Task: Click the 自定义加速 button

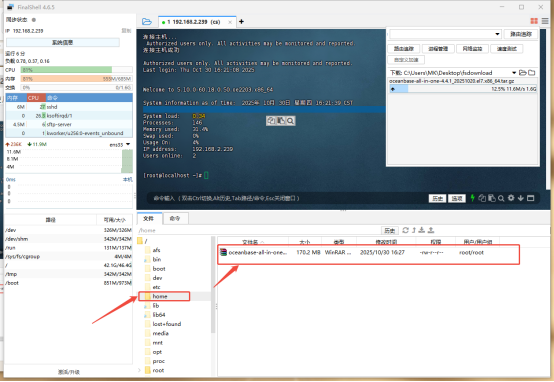Action: click(406, 60)
